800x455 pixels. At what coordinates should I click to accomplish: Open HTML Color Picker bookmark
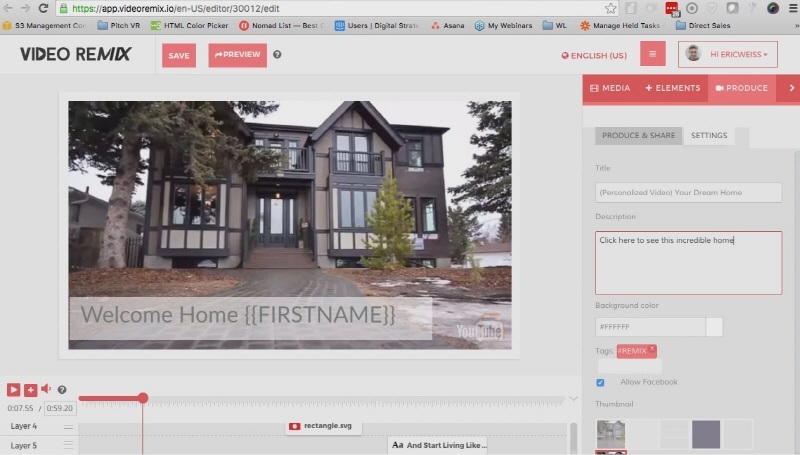[x=189, y=26]
